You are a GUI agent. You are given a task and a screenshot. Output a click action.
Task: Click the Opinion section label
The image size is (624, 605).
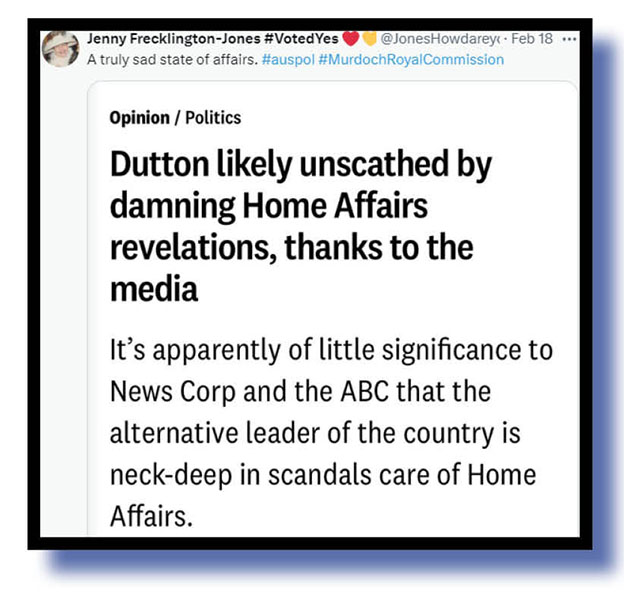(140, 118)
